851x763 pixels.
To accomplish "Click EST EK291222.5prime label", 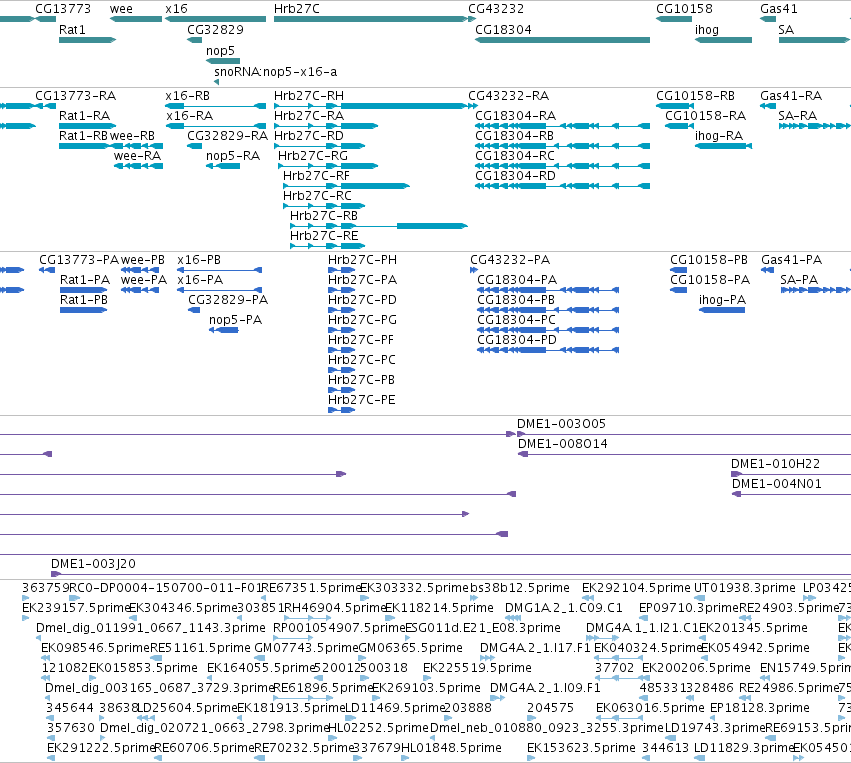I will (x=100, y=748).
